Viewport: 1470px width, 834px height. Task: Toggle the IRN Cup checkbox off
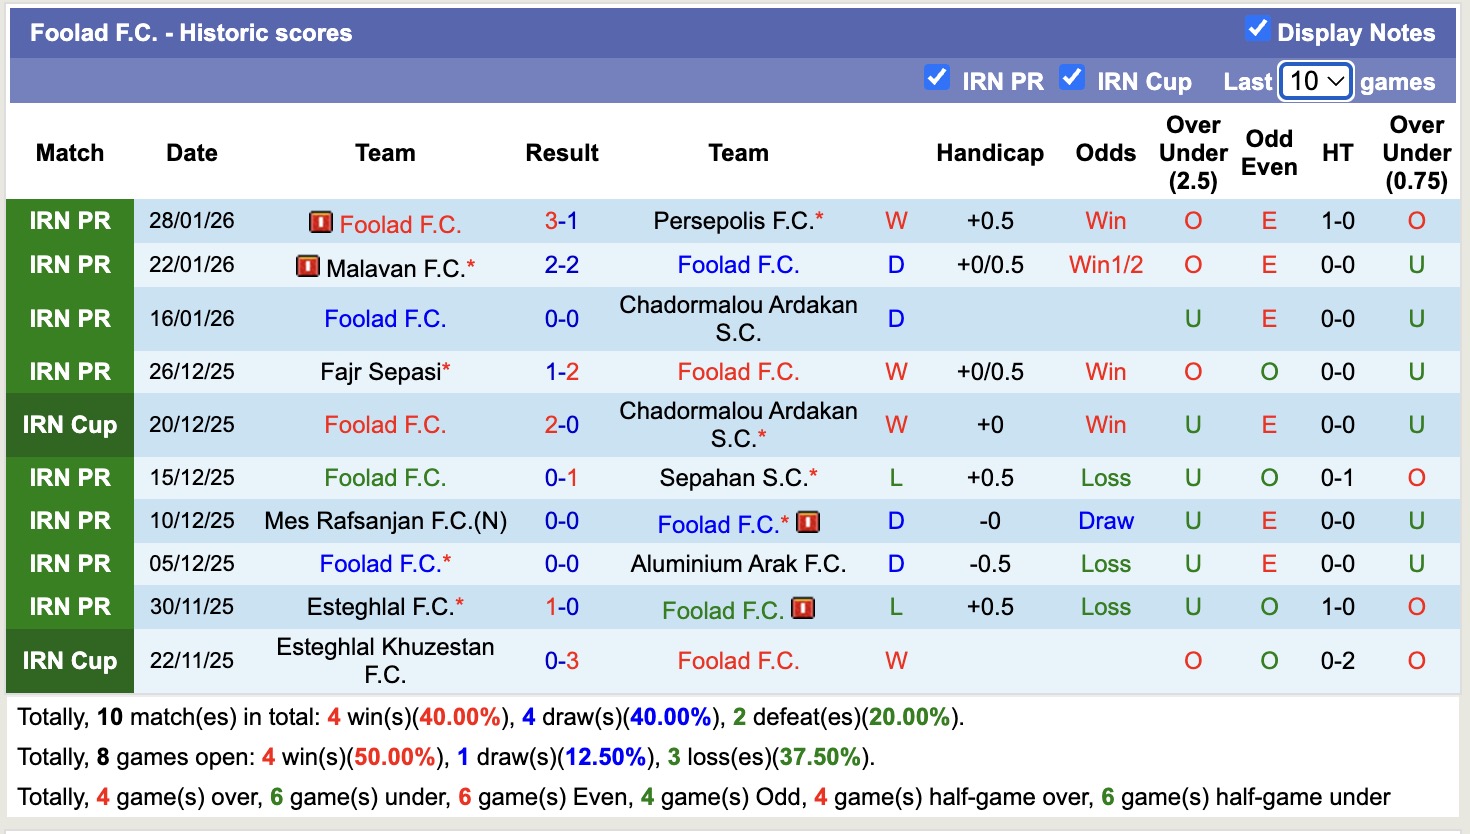coord(1073,76)
